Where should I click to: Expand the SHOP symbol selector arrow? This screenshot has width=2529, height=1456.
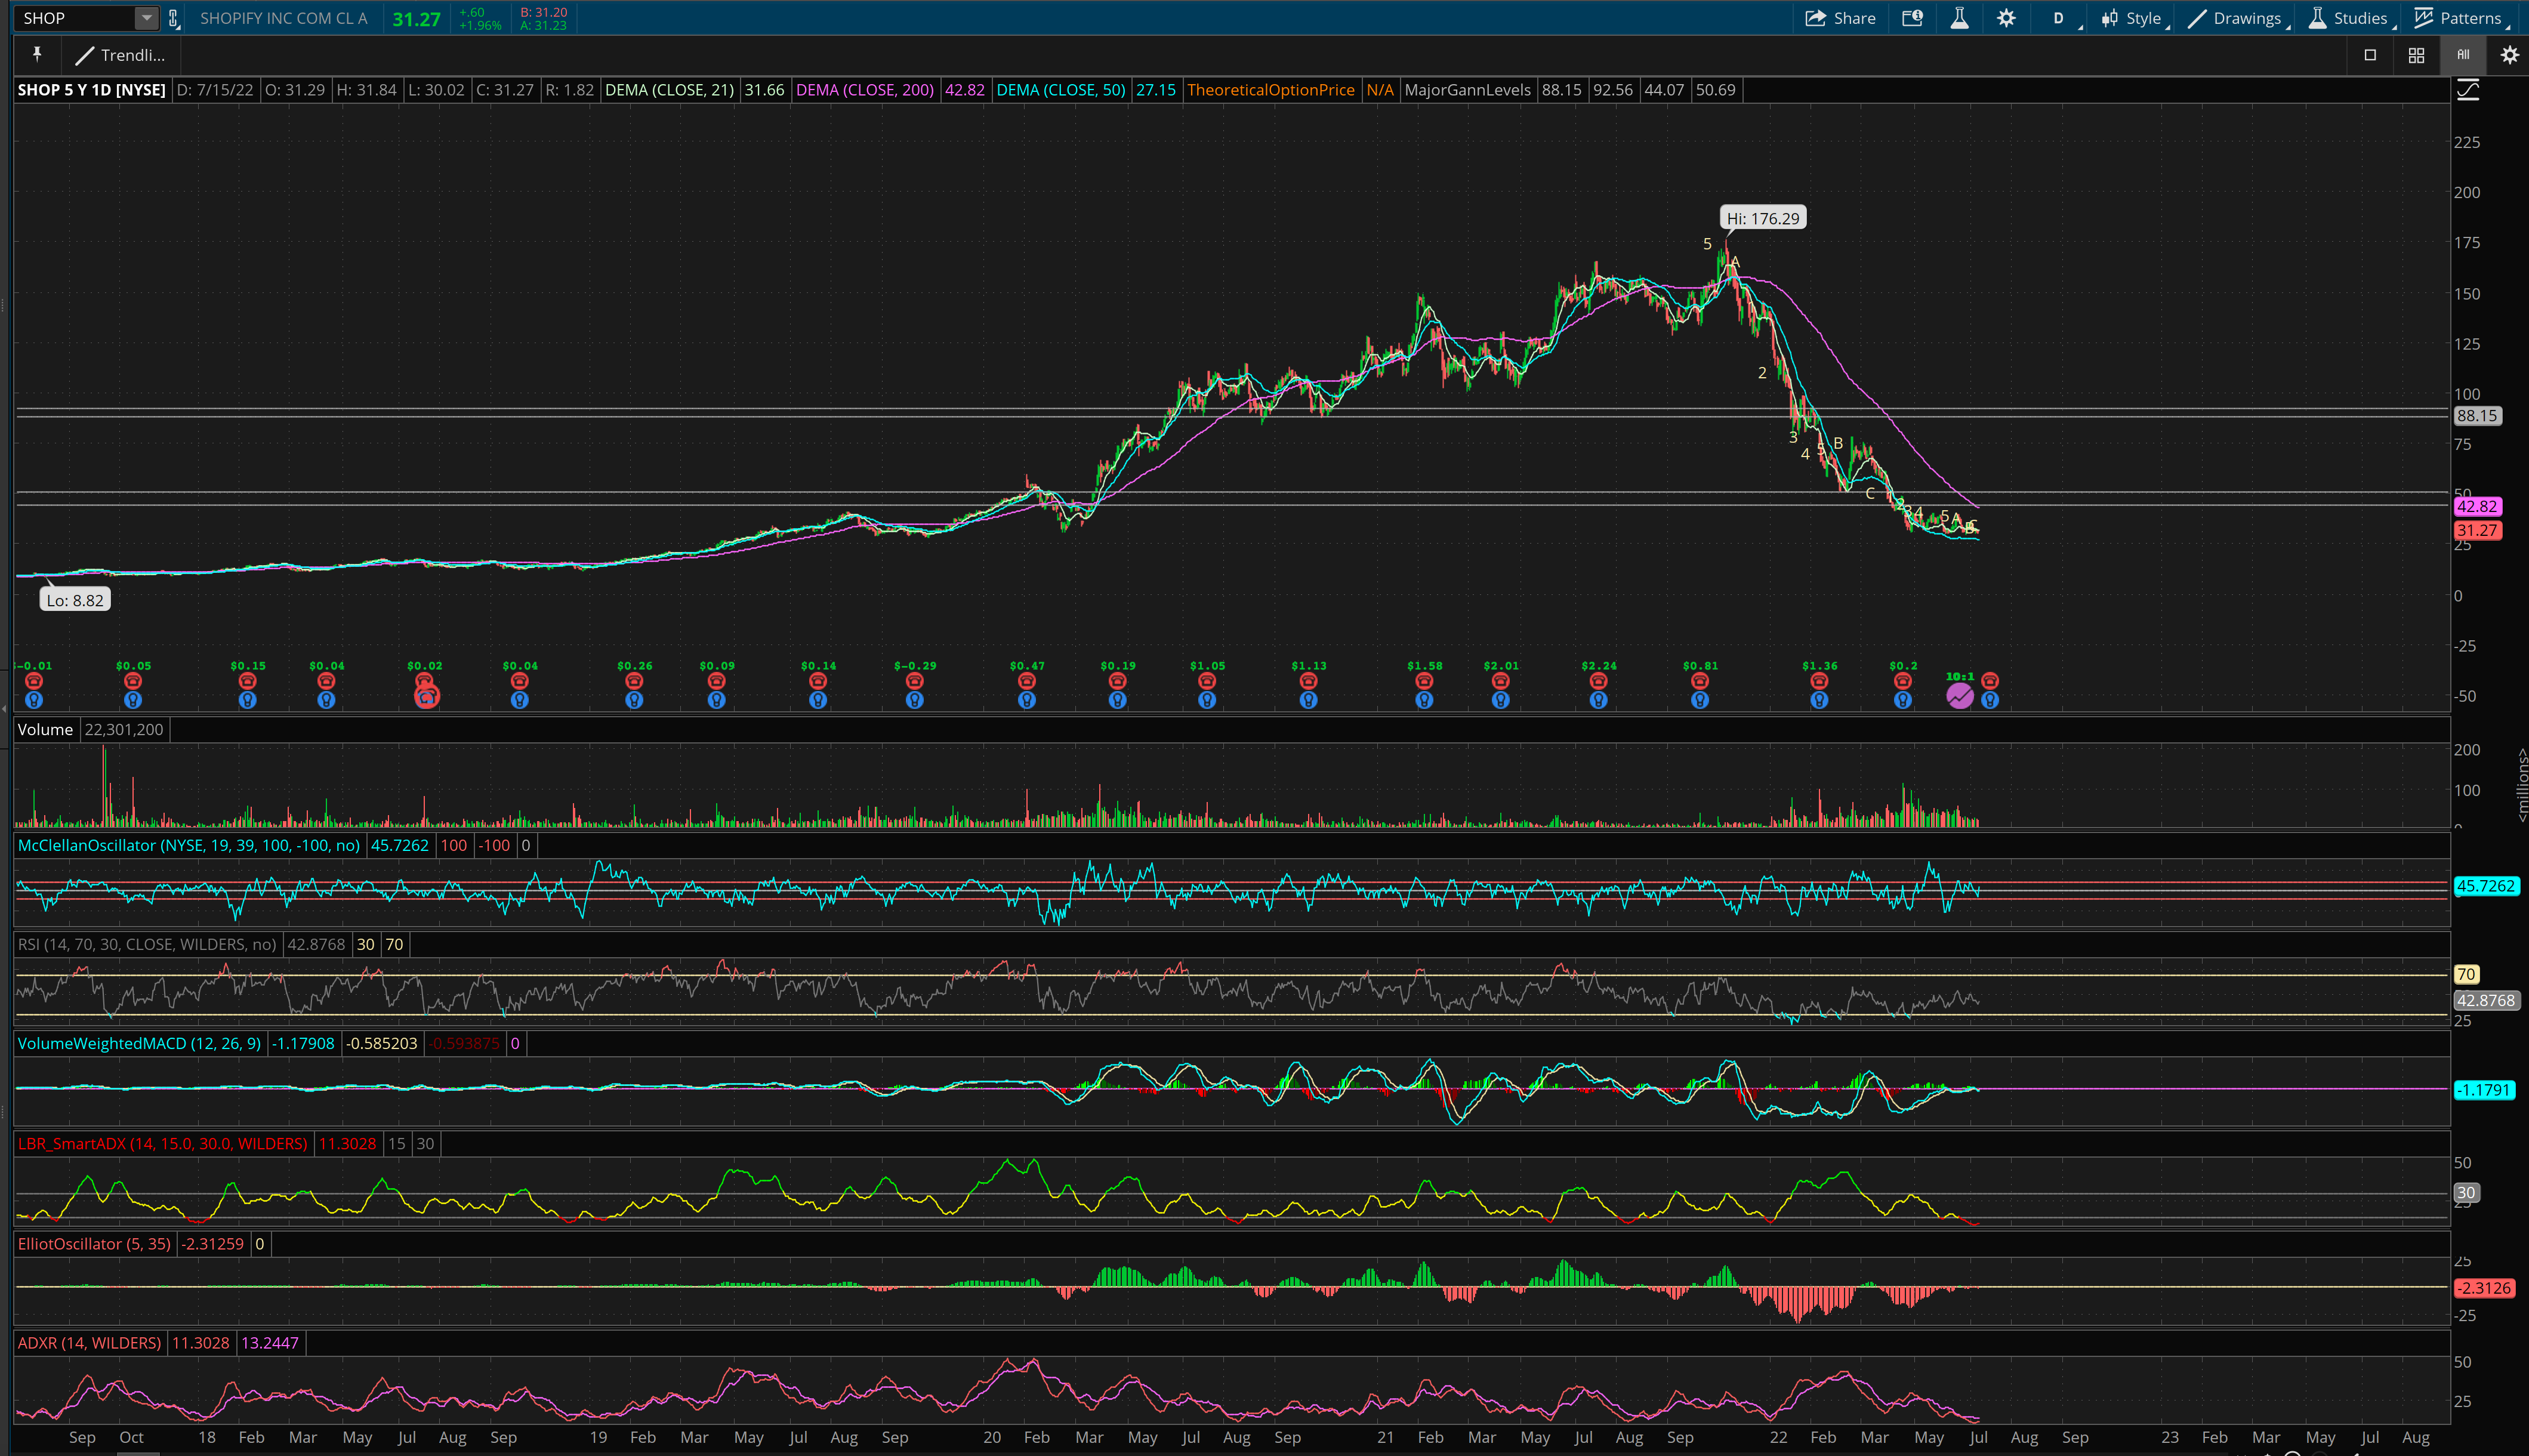pos(146,18)
